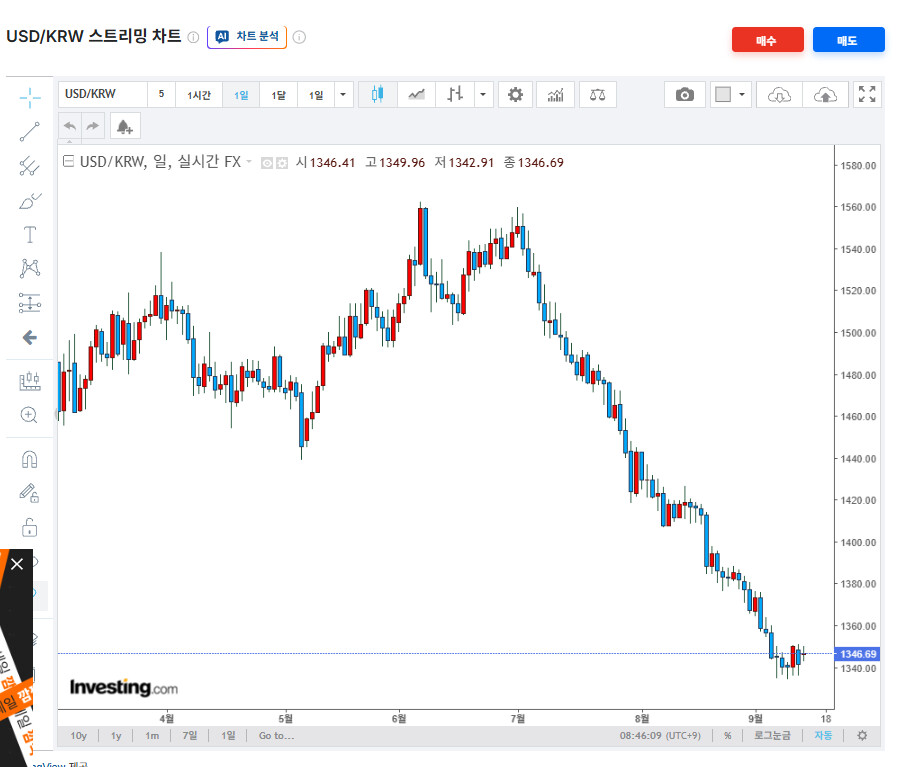The height and width of the screenshot is (767, 899).
Task: Switch to the 1시간 interval tab
Action: click(199, 95)
